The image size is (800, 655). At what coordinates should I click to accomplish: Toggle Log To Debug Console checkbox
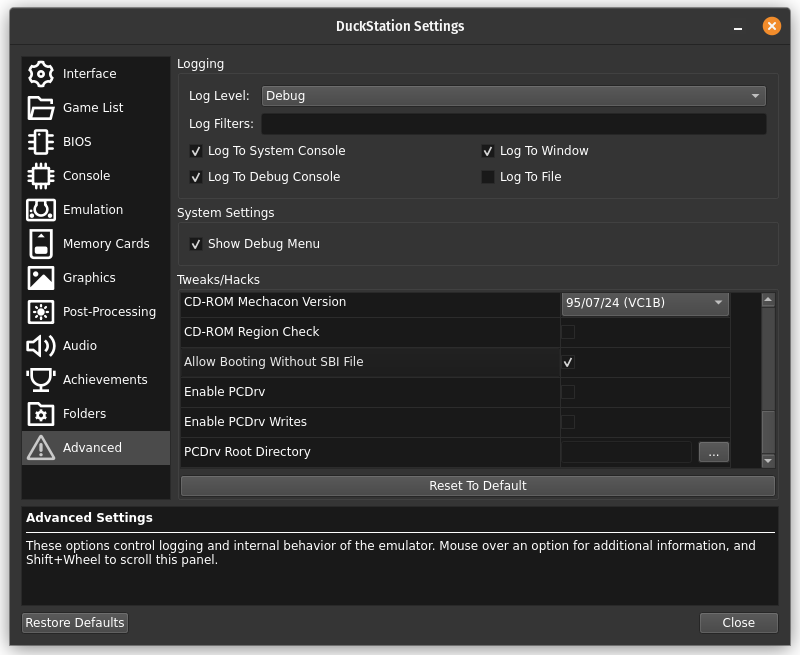(196, 177)
